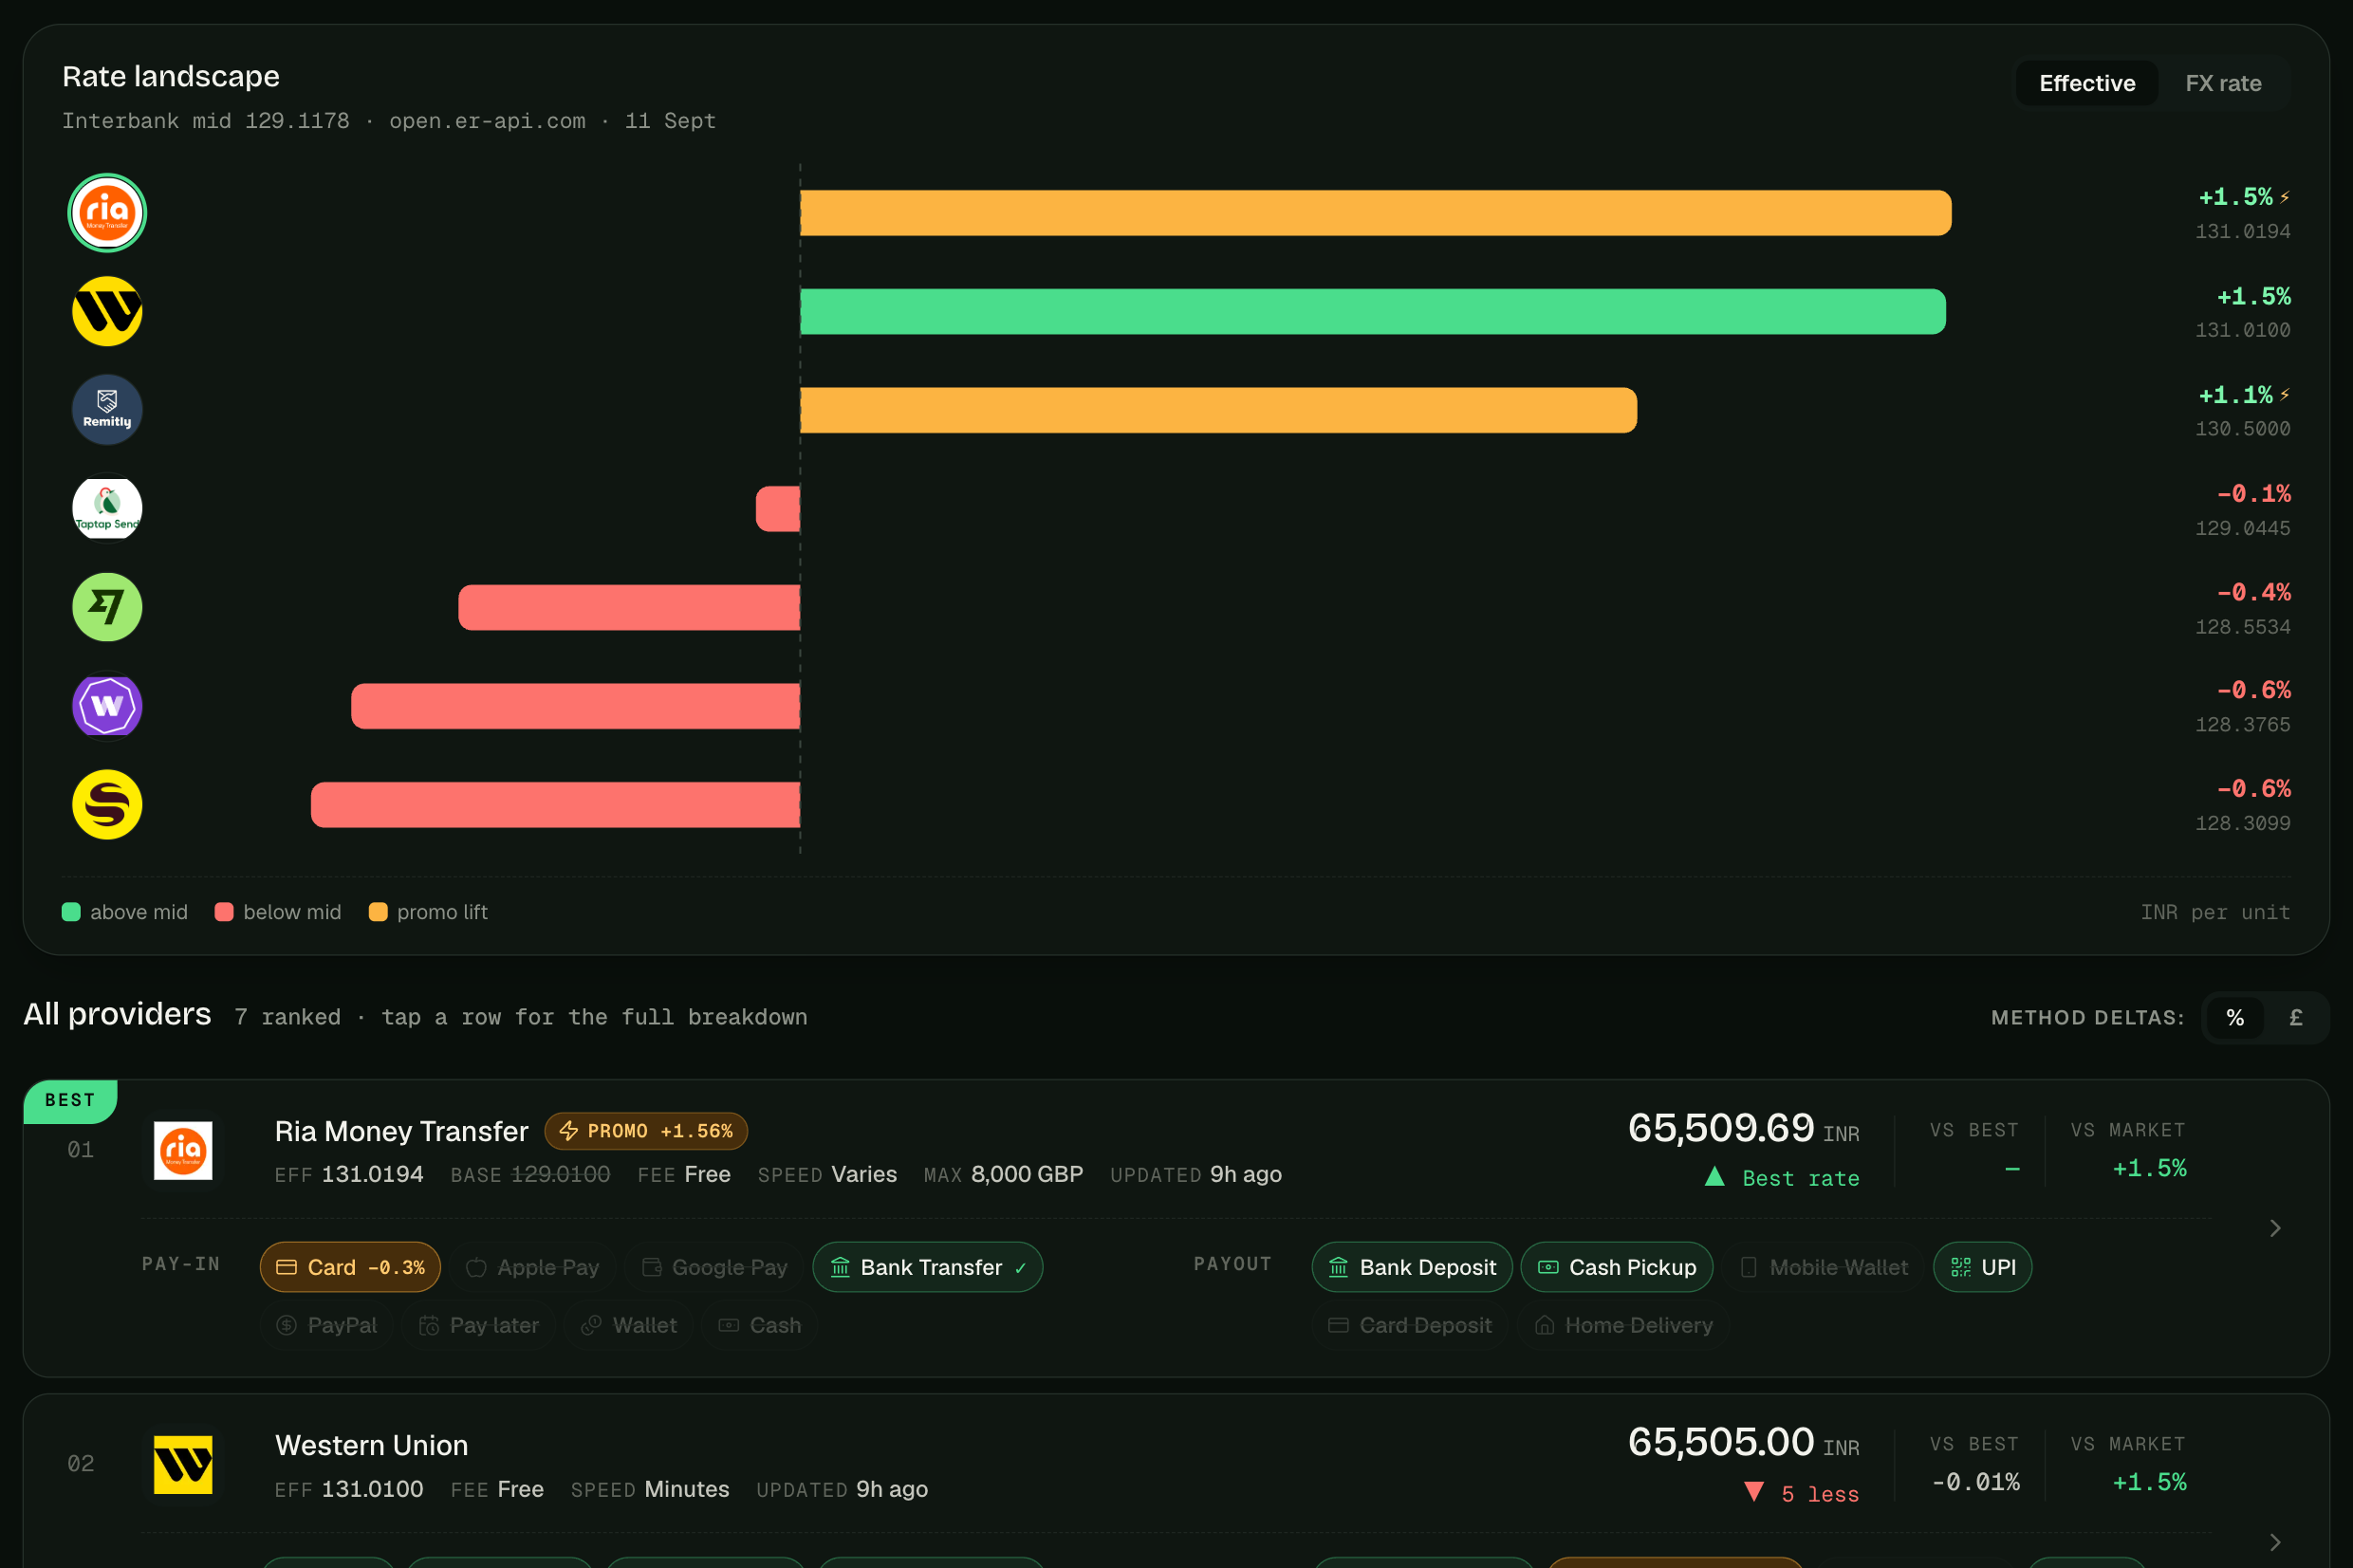Expand the Western Union row chevron
Screen dimensions: 2353x1568
(2275, 1542)
